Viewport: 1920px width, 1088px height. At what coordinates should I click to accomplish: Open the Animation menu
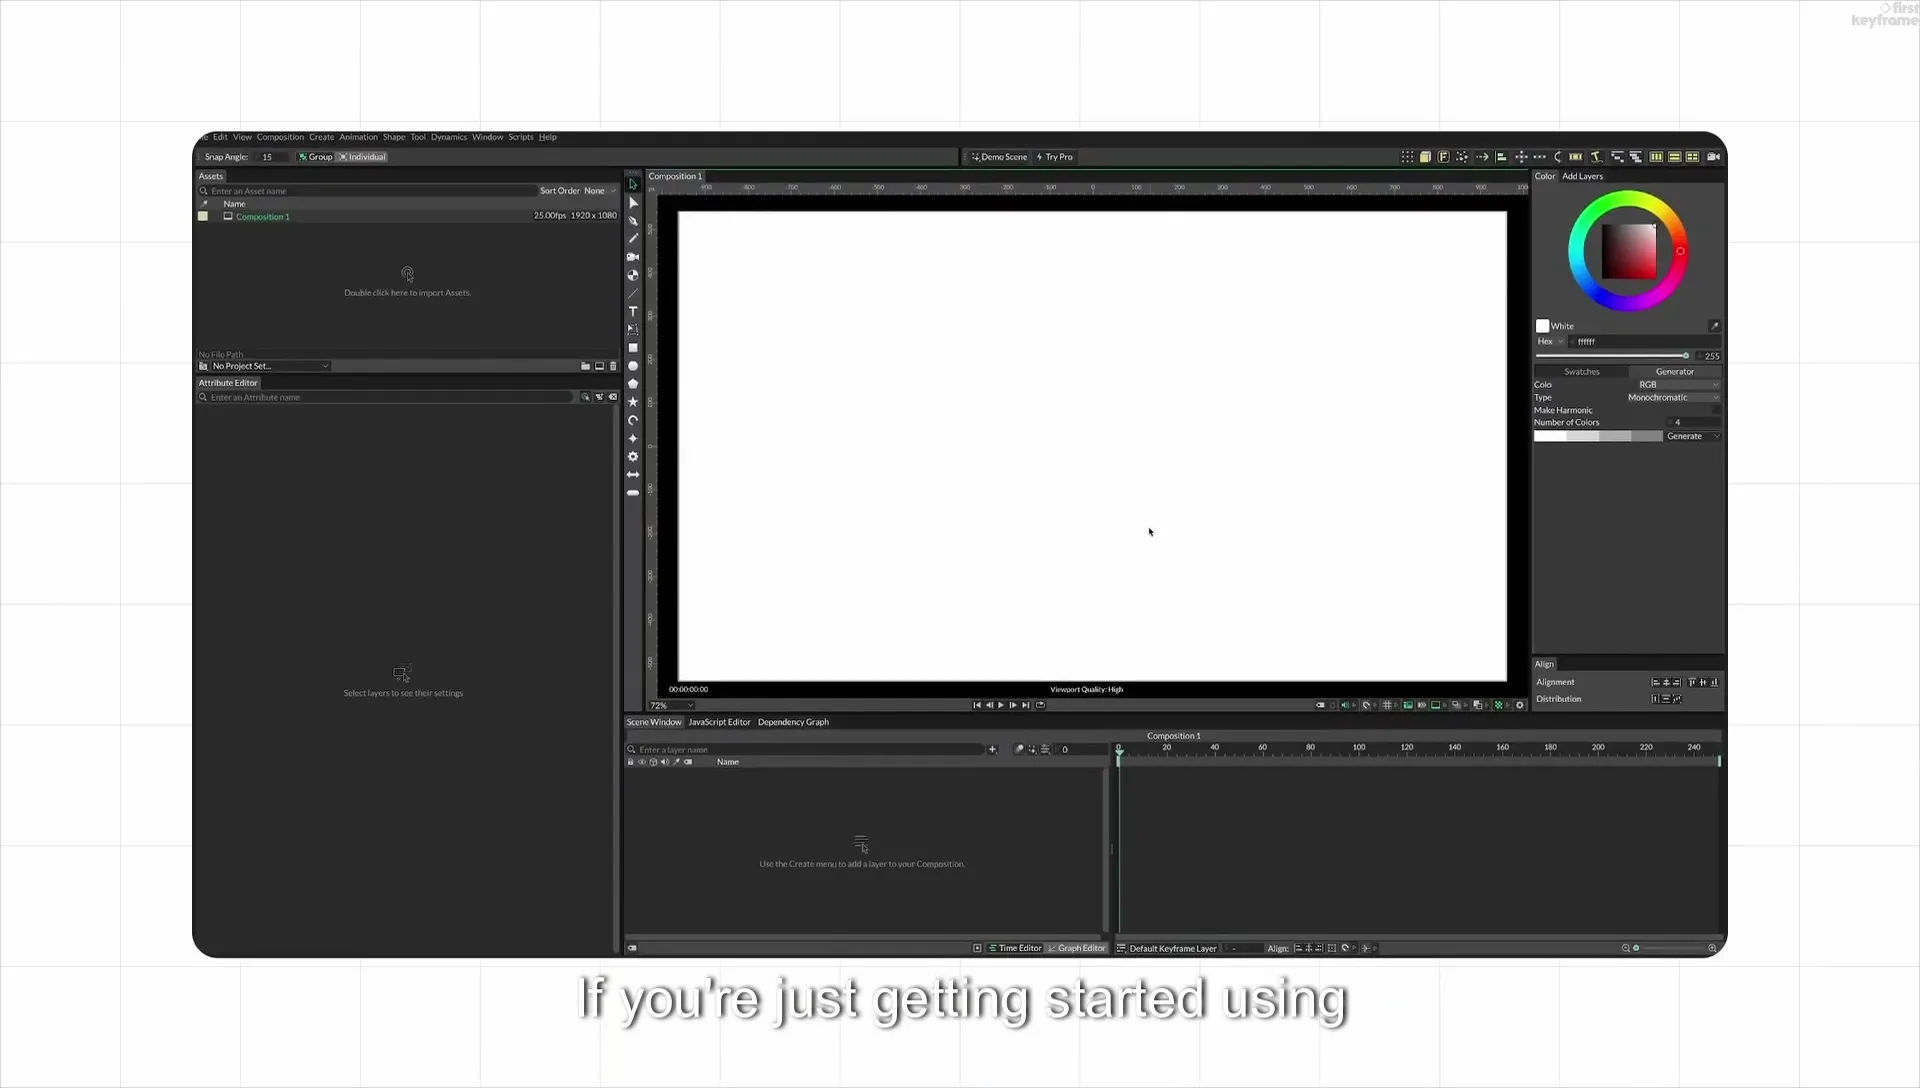pyautogui.click(x=358, y=137)
